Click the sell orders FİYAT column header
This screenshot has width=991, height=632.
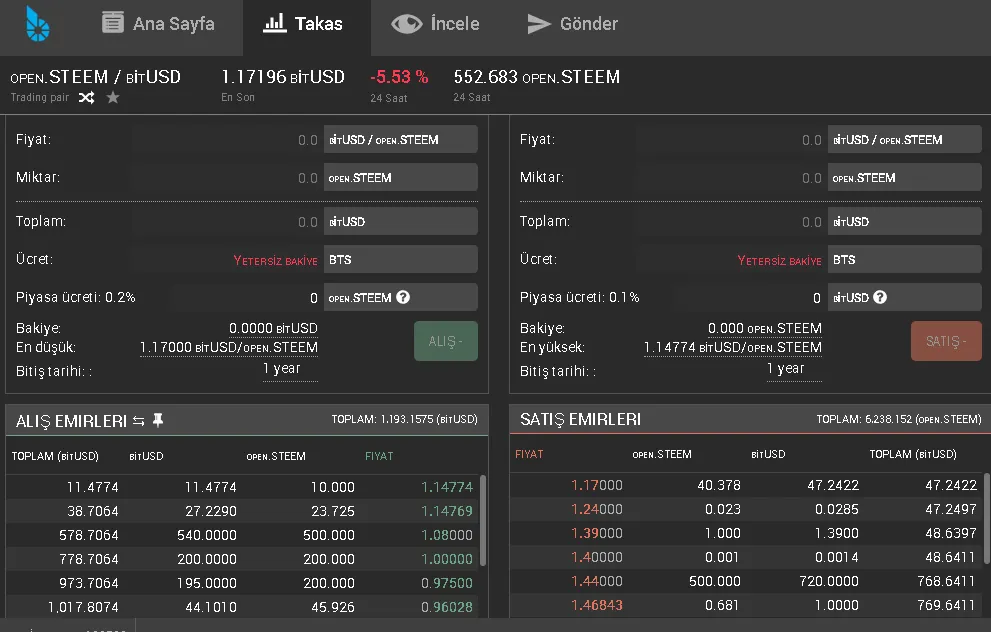[x=529, y=454]
